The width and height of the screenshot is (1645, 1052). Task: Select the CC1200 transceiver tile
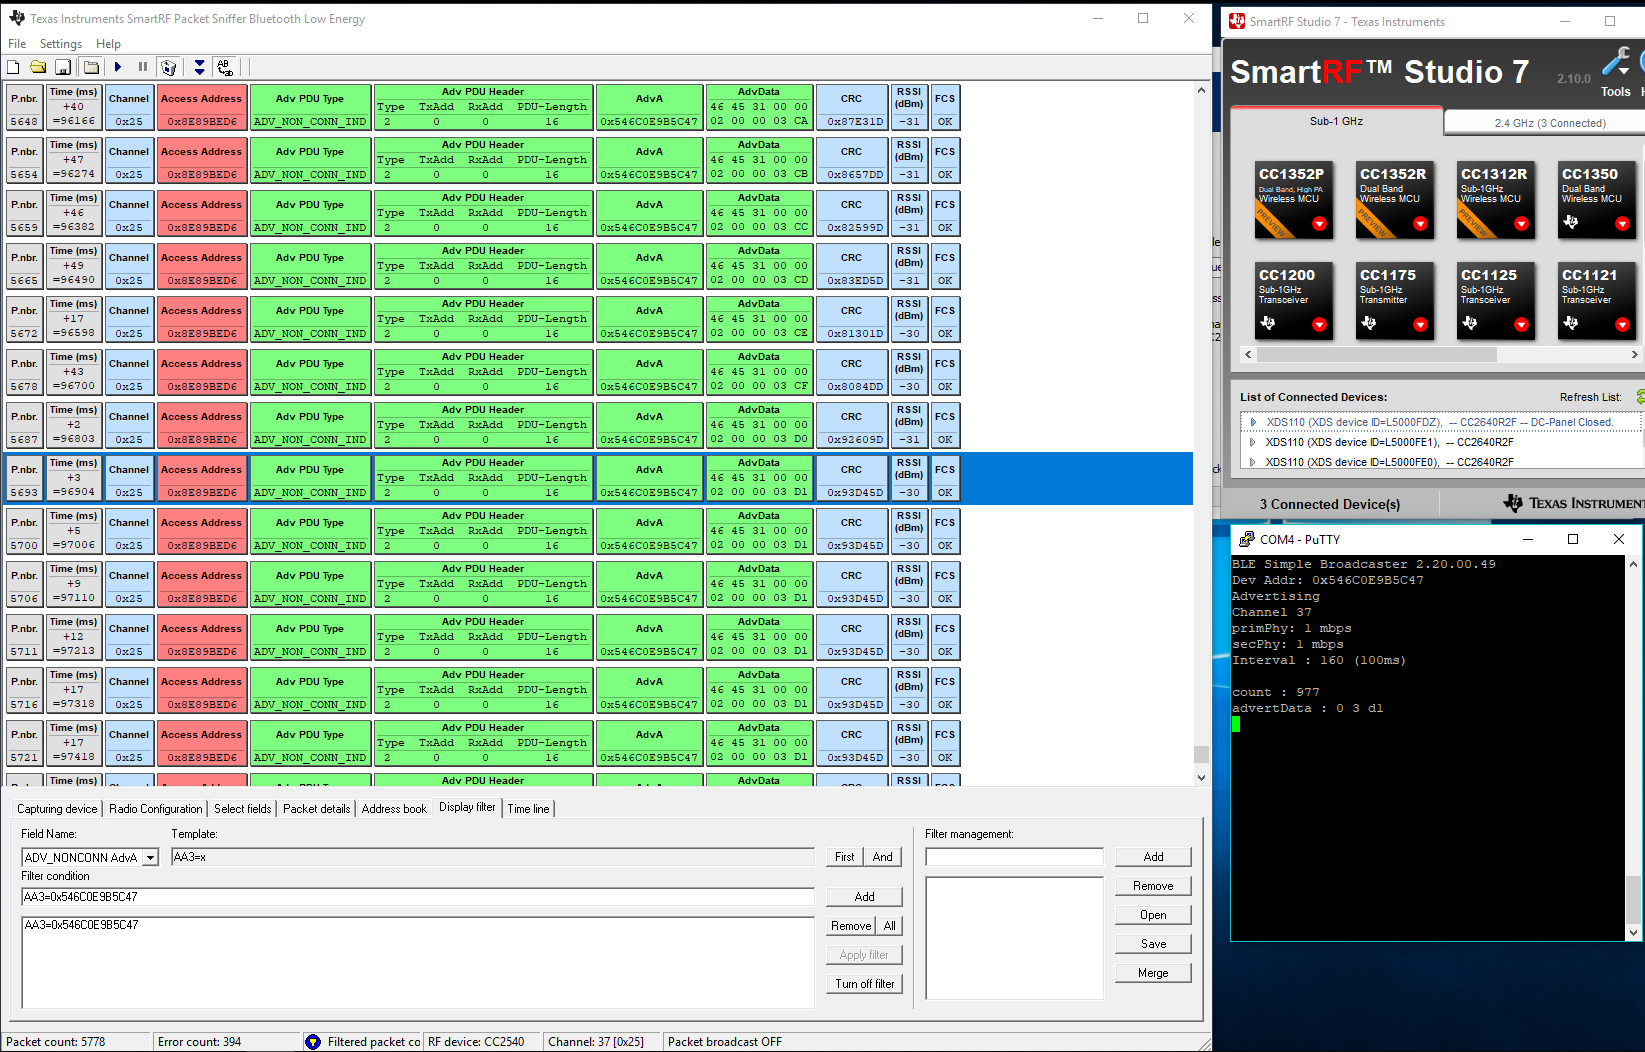(1293, 301)
